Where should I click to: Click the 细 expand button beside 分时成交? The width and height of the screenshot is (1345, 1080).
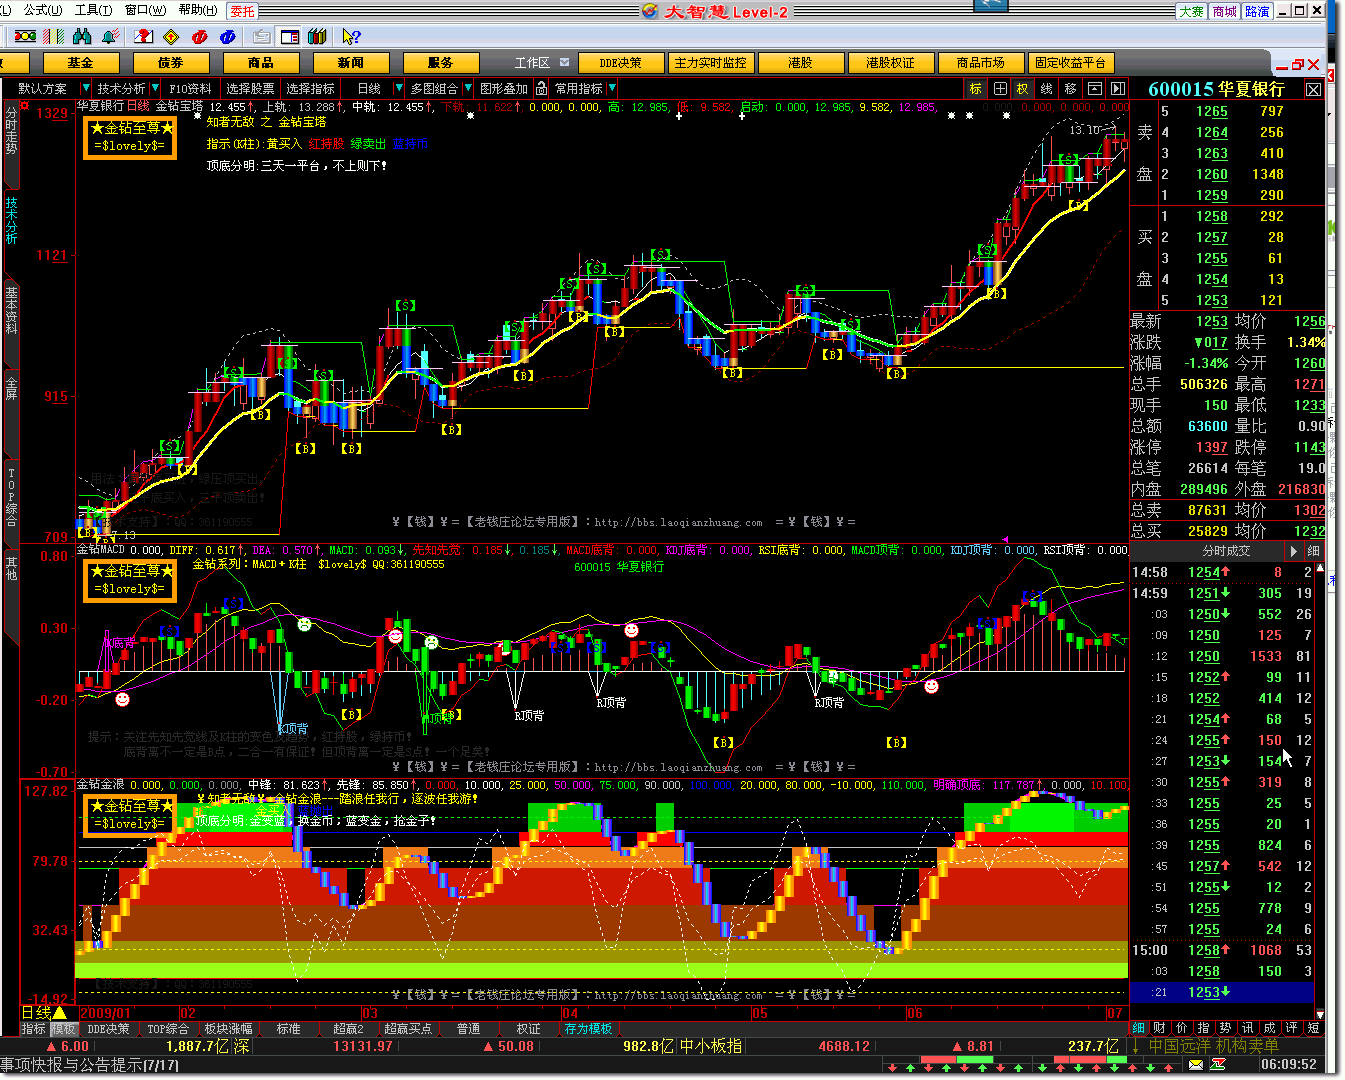point(1313,551)
